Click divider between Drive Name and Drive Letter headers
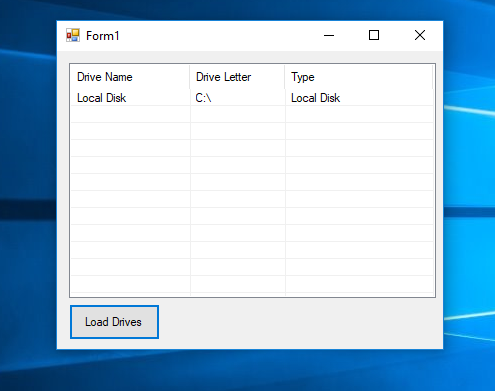Viewport: 495px width, 391px height. 190,77
